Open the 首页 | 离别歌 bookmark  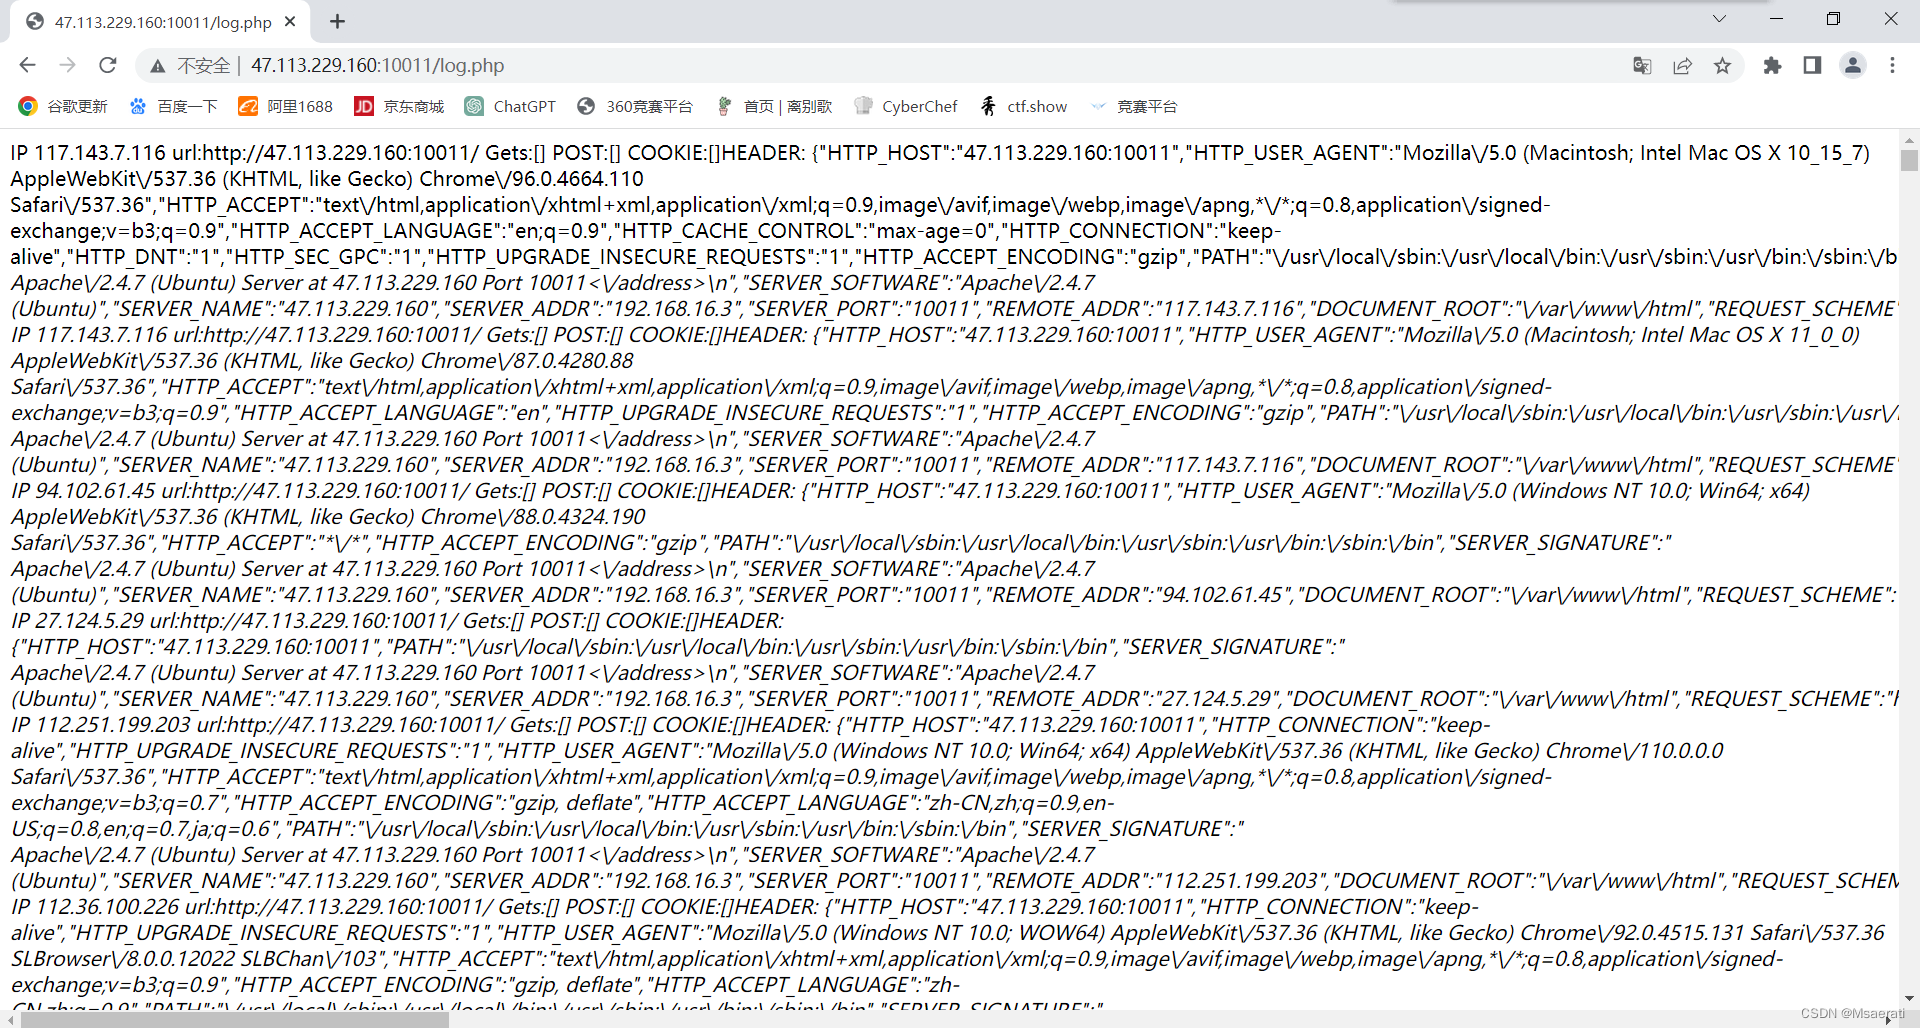click(x=774, y=106)
